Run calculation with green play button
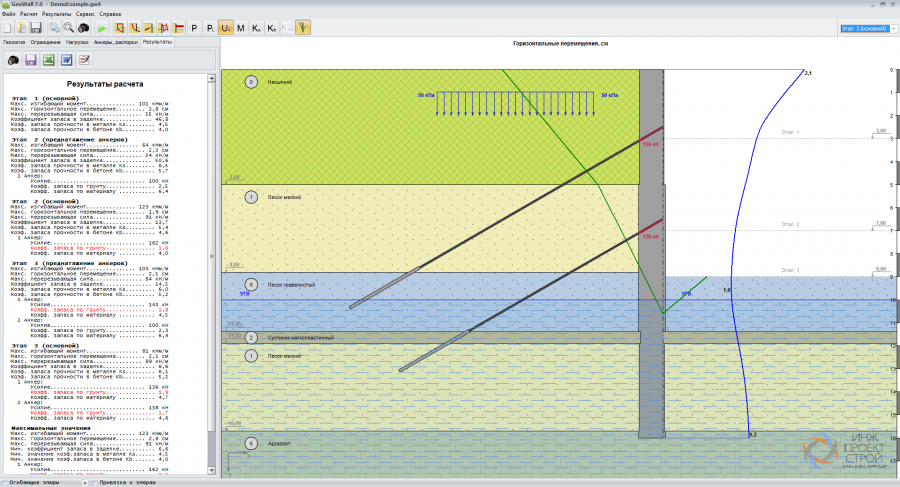Viewport: 900px width, 487px height. click(x=102, y=28)
